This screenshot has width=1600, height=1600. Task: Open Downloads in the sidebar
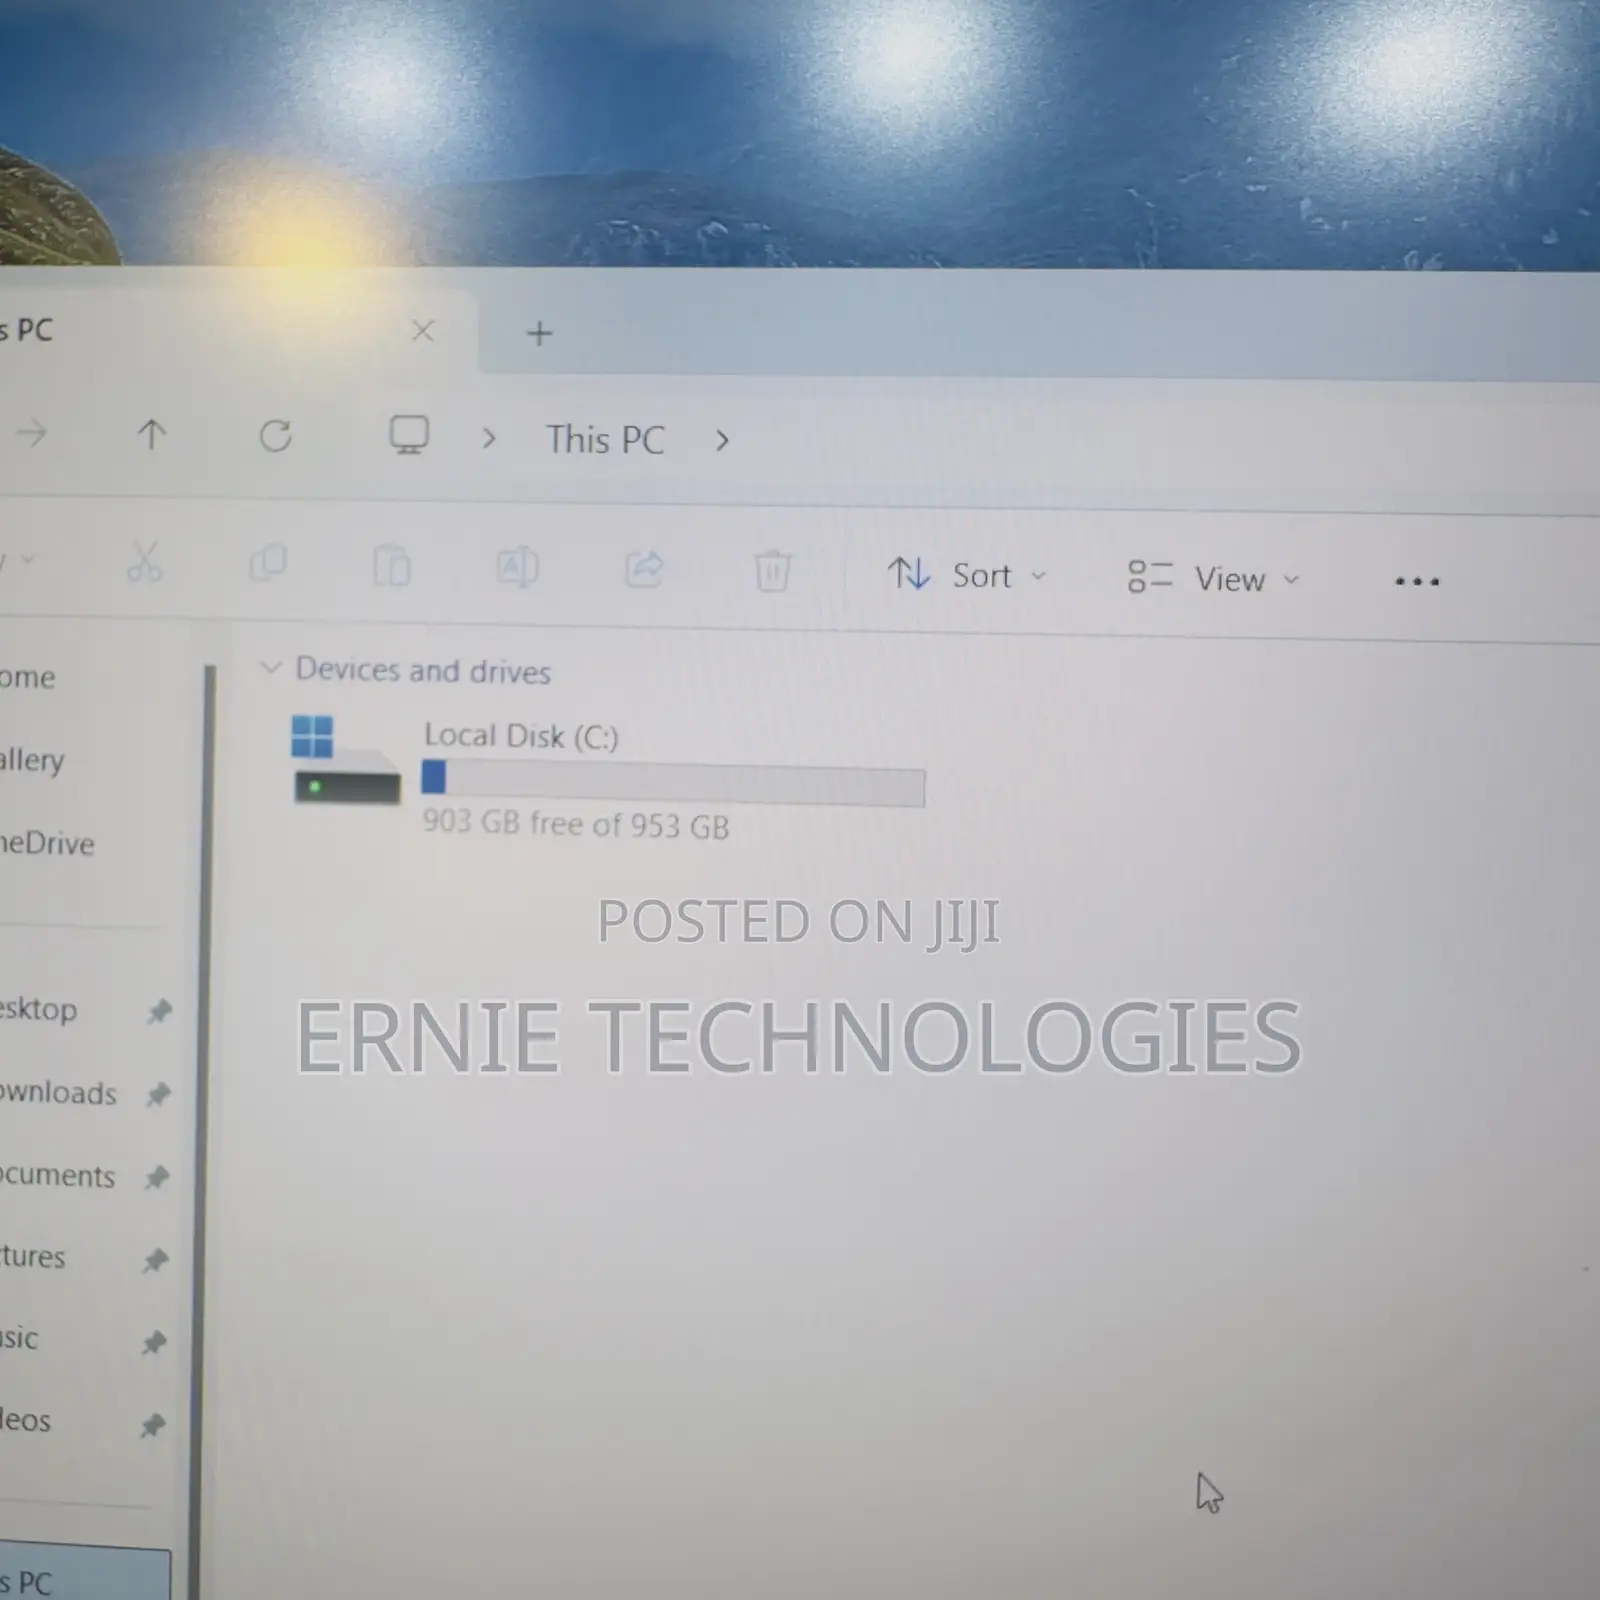pos(58,1092)
